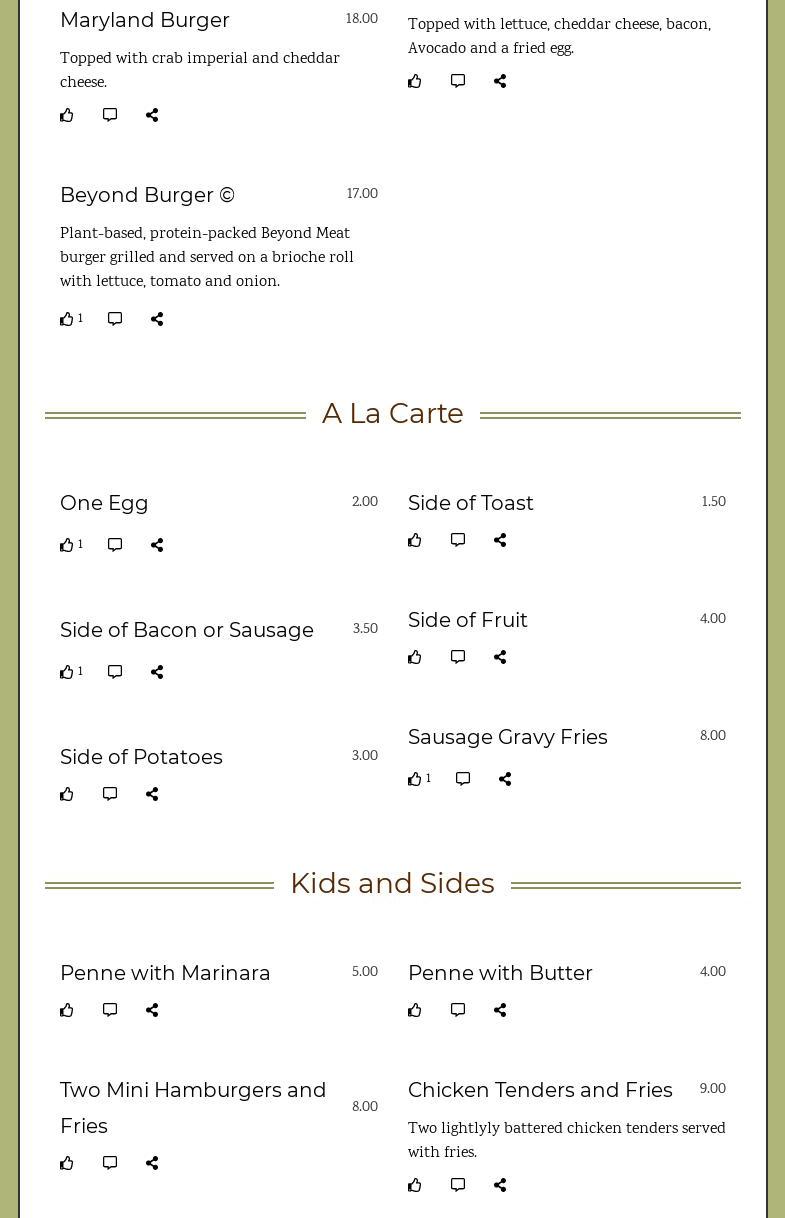Comment on Sausage Gravy Fries
This screenshot has width=785, height=1218.
463,779
